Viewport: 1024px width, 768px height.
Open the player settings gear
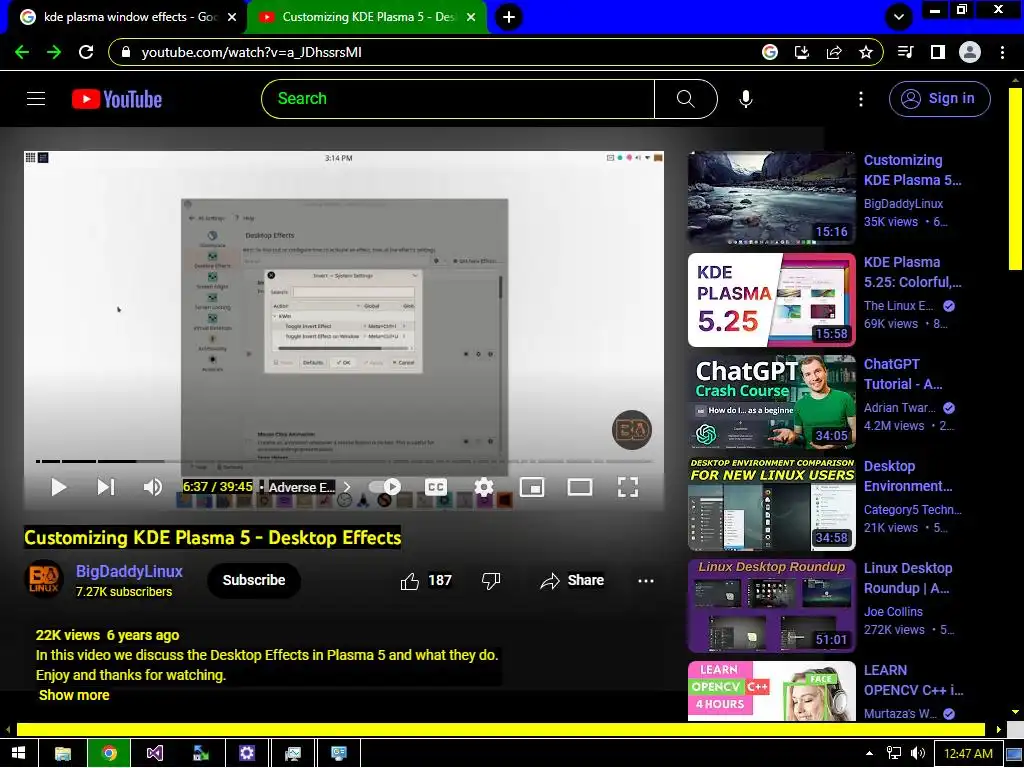[484, 487]
